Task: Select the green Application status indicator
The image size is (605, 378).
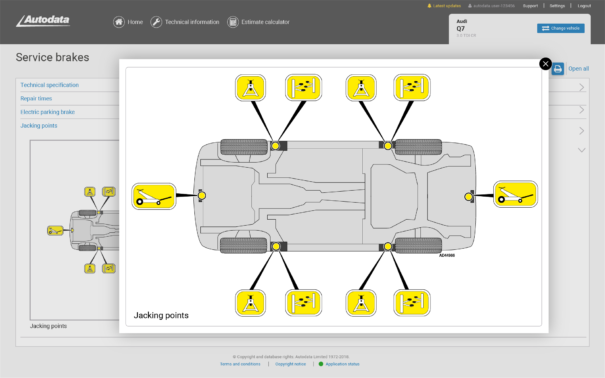Action: pos(321,364)
